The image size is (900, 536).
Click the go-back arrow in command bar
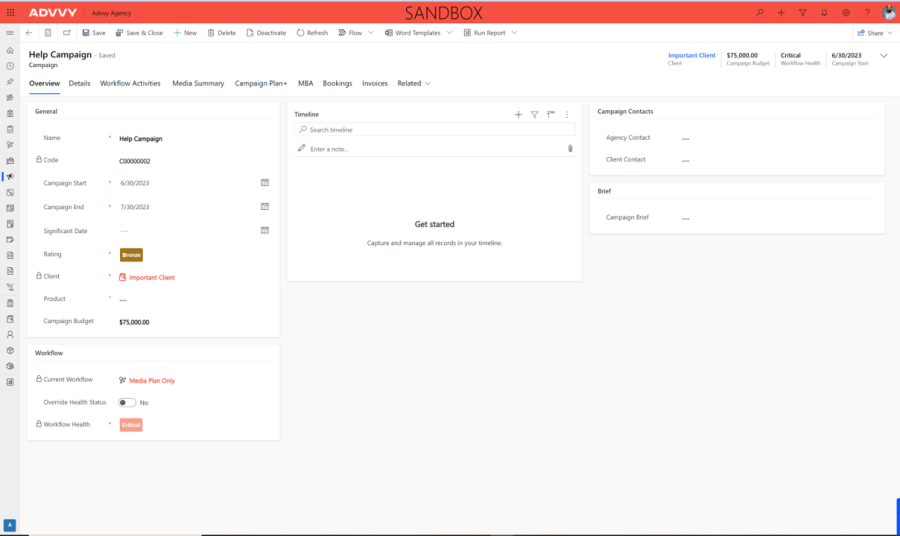[x=29, y=33]
